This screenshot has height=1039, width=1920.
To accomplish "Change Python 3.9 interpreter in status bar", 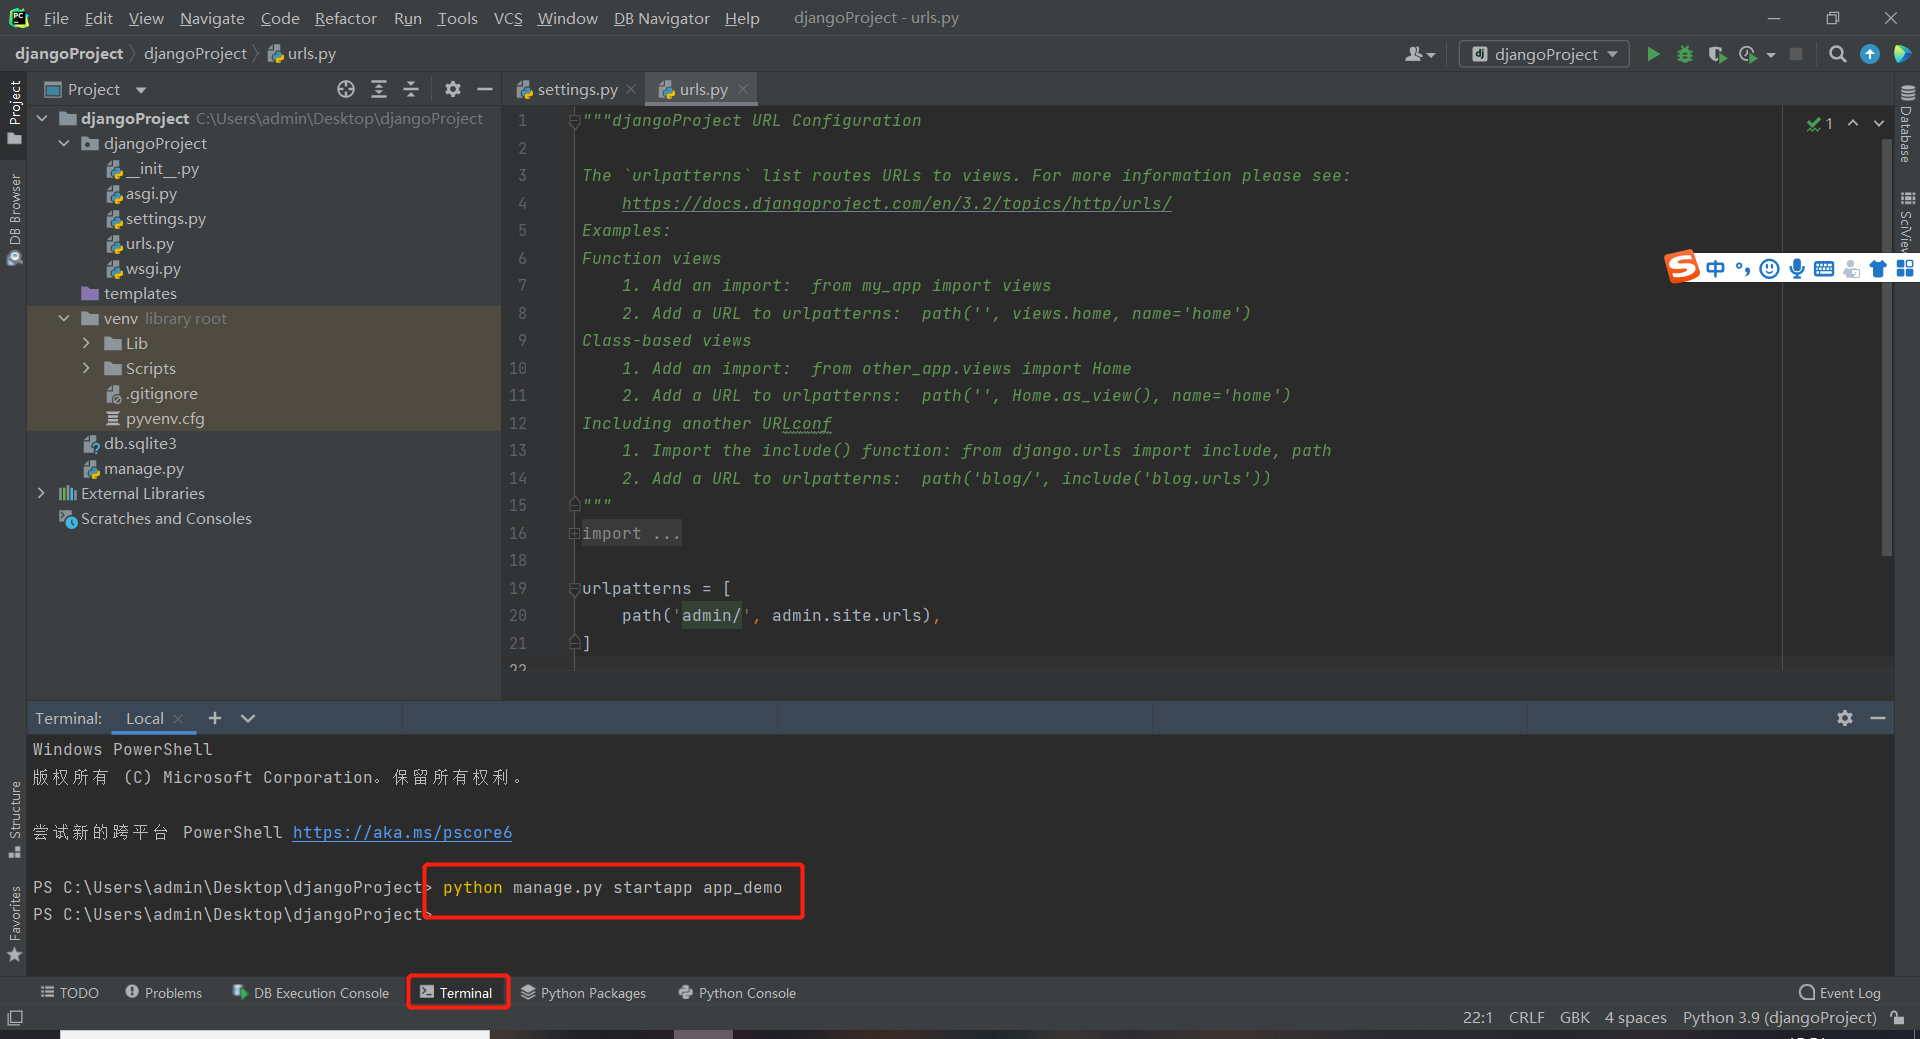I will coord(1779,1018).
